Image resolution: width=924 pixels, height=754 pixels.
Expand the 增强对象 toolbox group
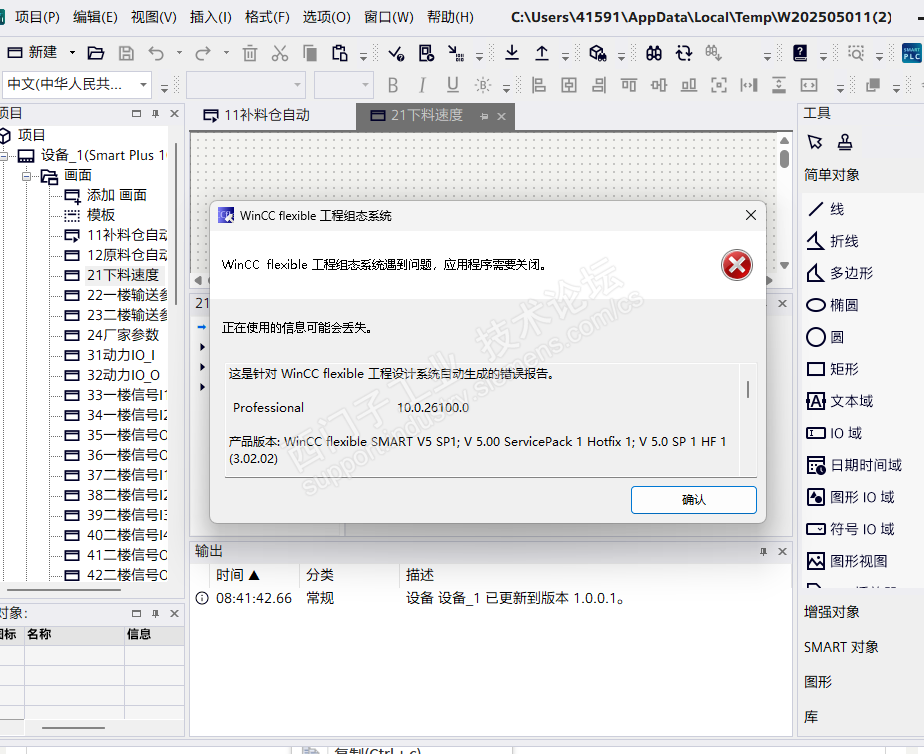click(x=831, y=612)
